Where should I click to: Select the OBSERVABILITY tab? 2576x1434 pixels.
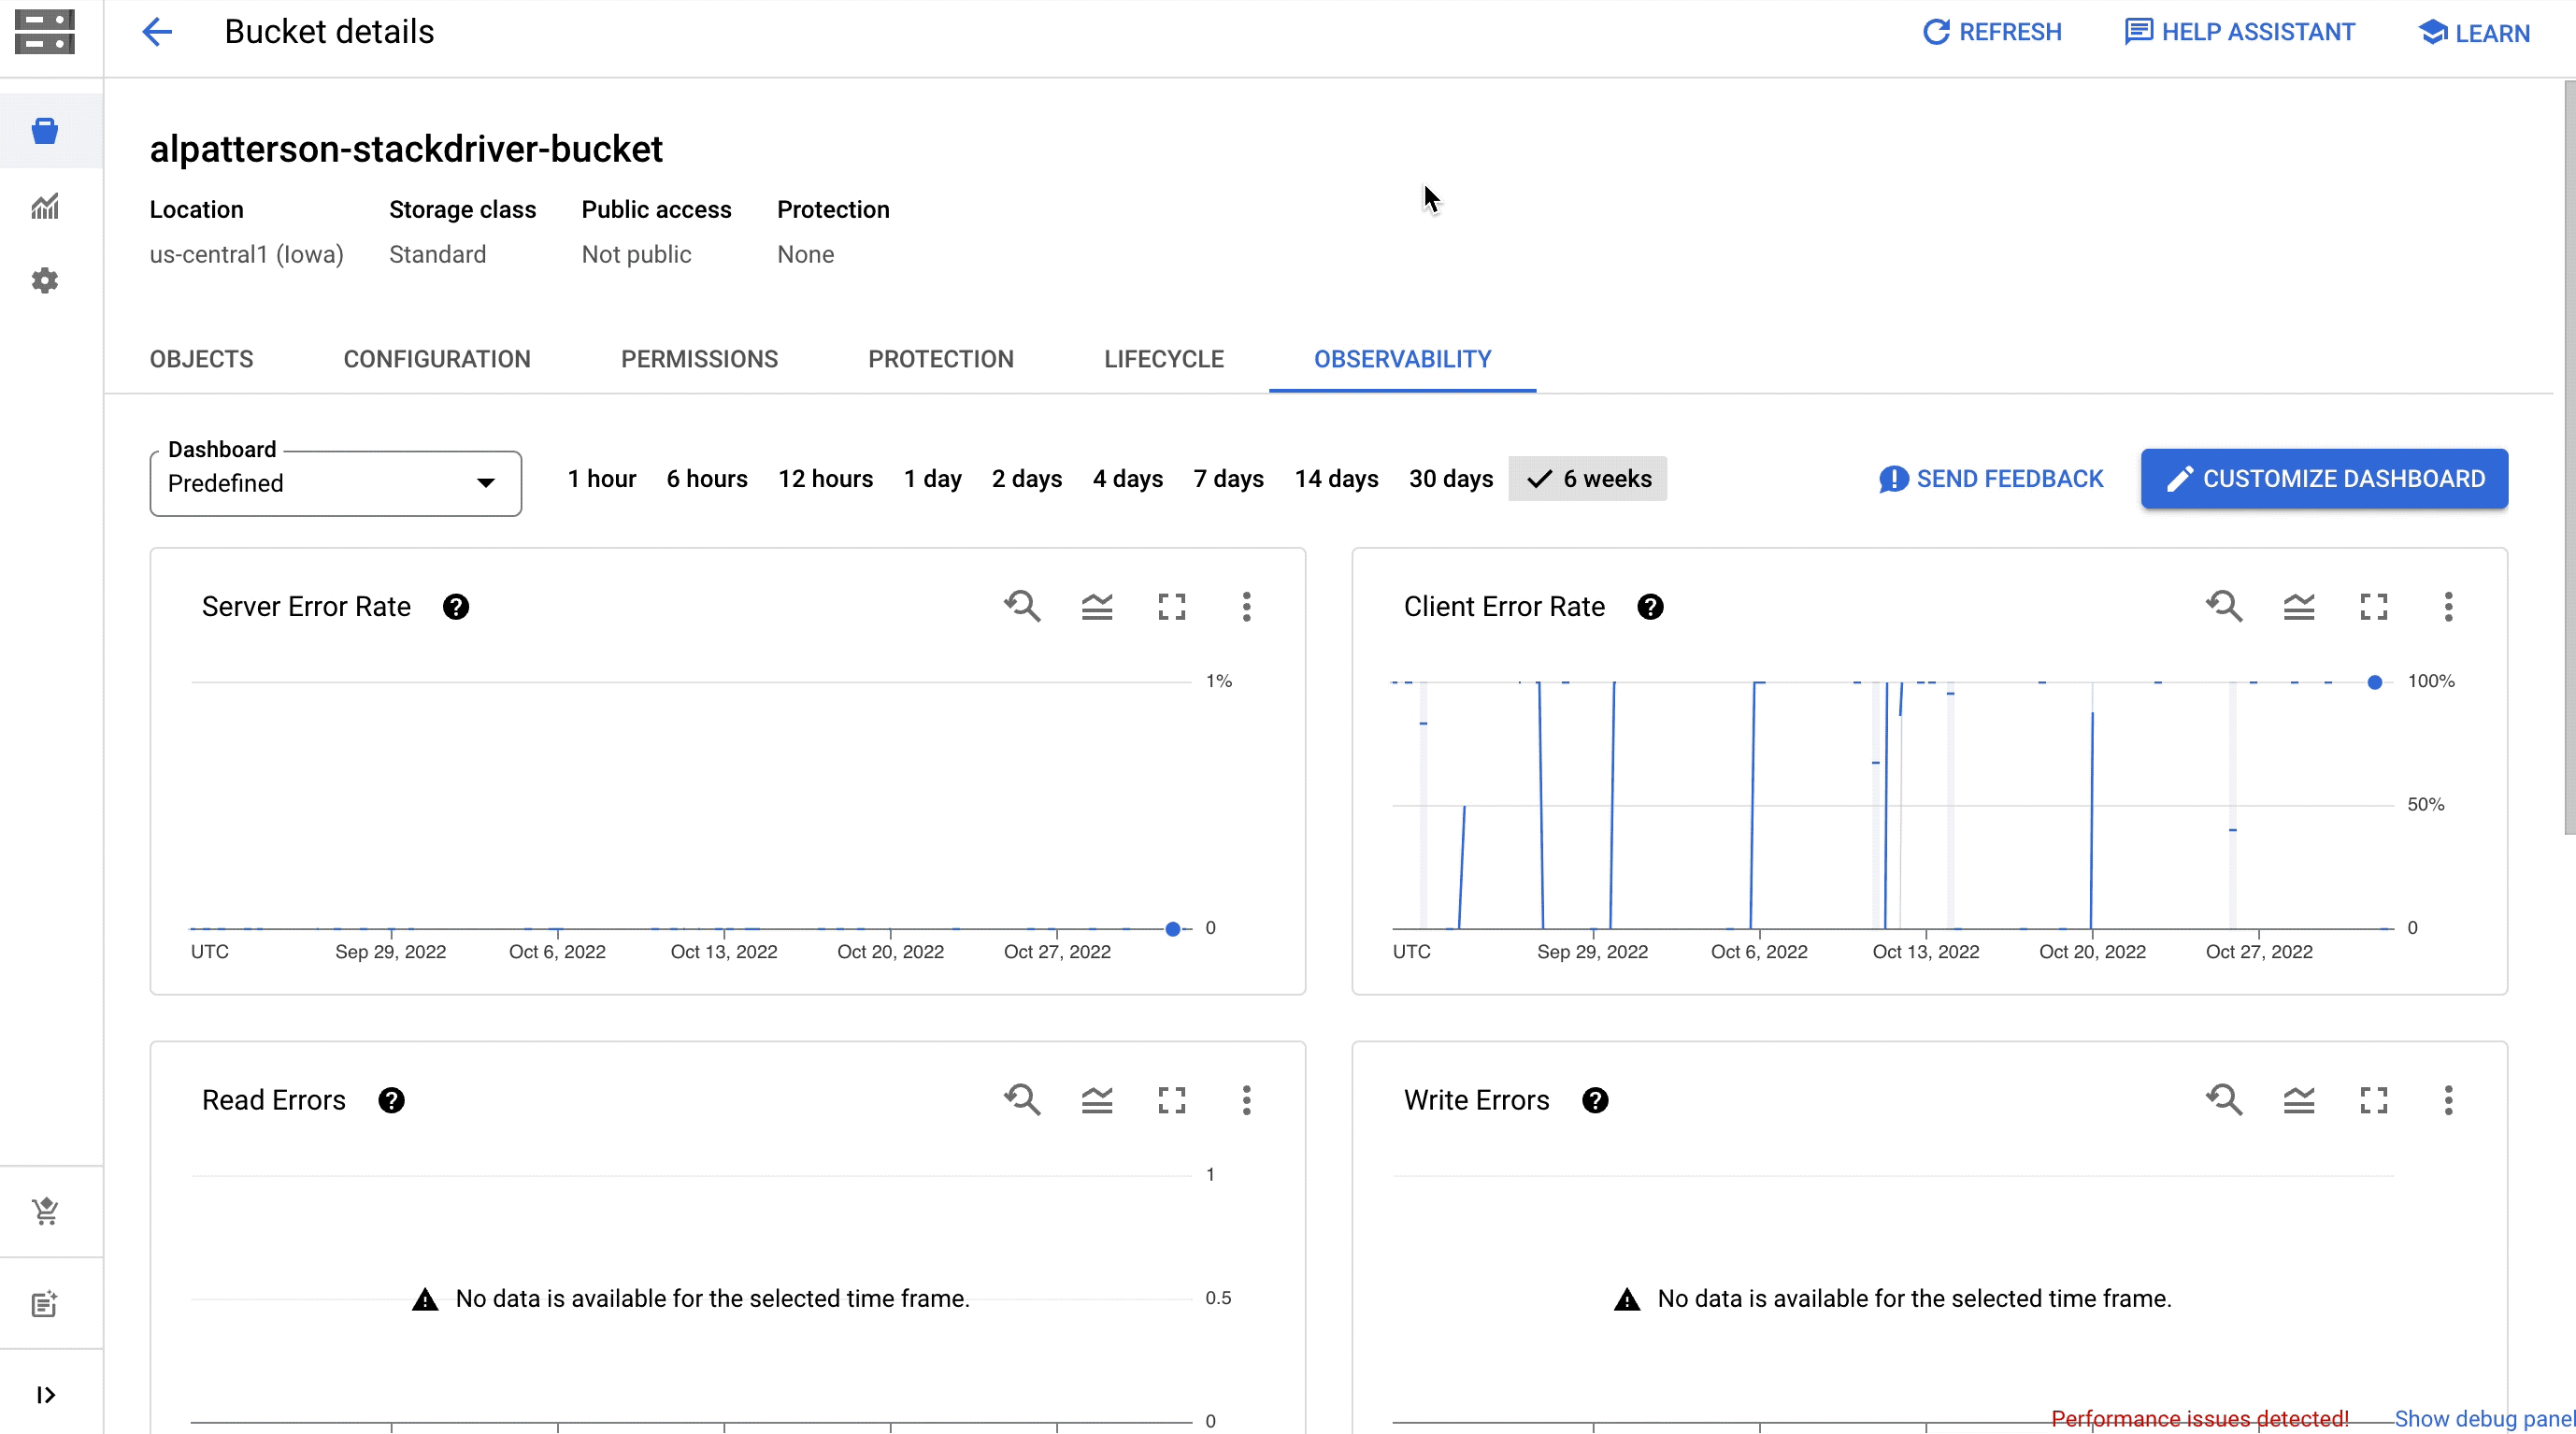click(1402, 360)
